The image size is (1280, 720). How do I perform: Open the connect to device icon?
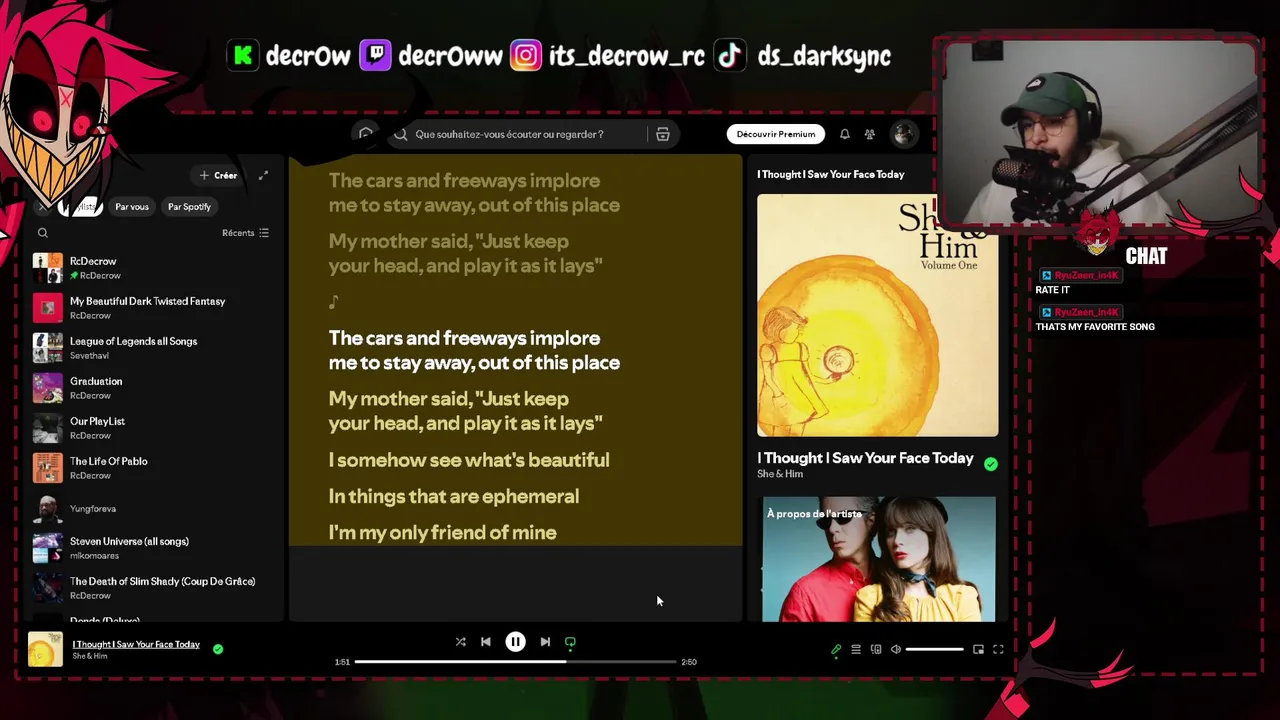pyautogui.click(x=876, y=650)
